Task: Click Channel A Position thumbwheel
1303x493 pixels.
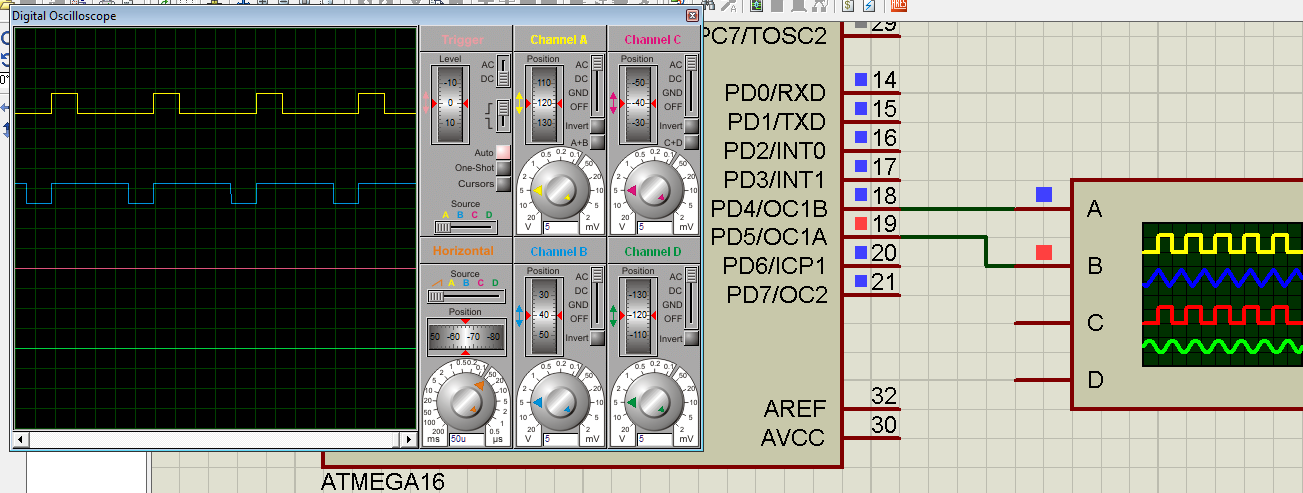Action: pos(544,103)
